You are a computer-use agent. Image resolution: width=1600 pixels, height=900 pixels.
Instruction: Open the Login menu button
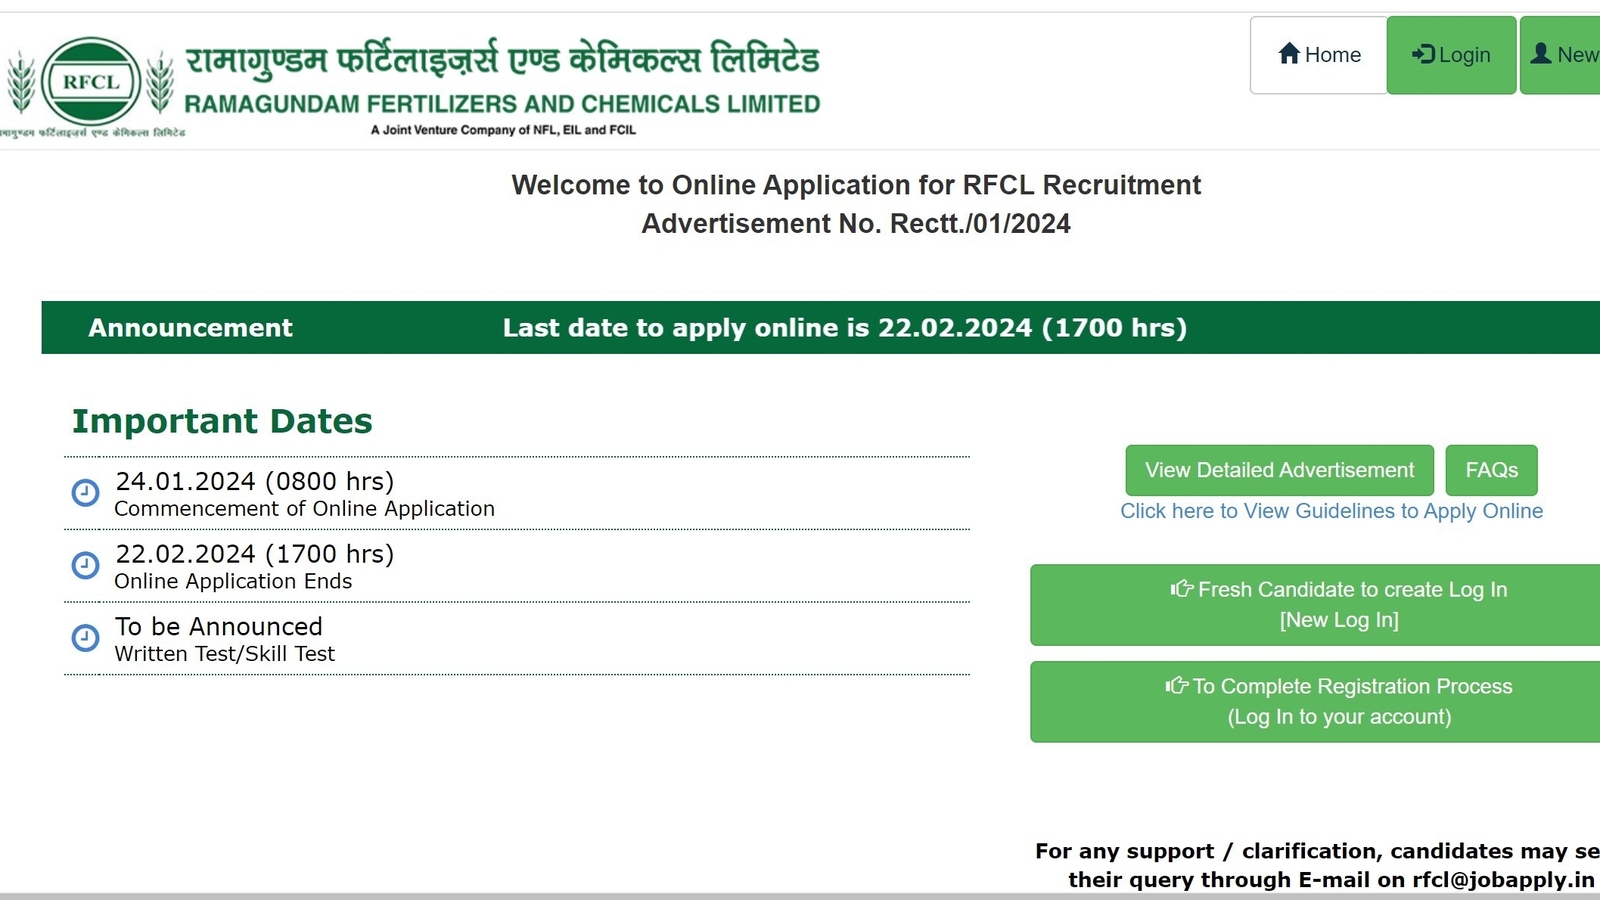(1451, 55)
